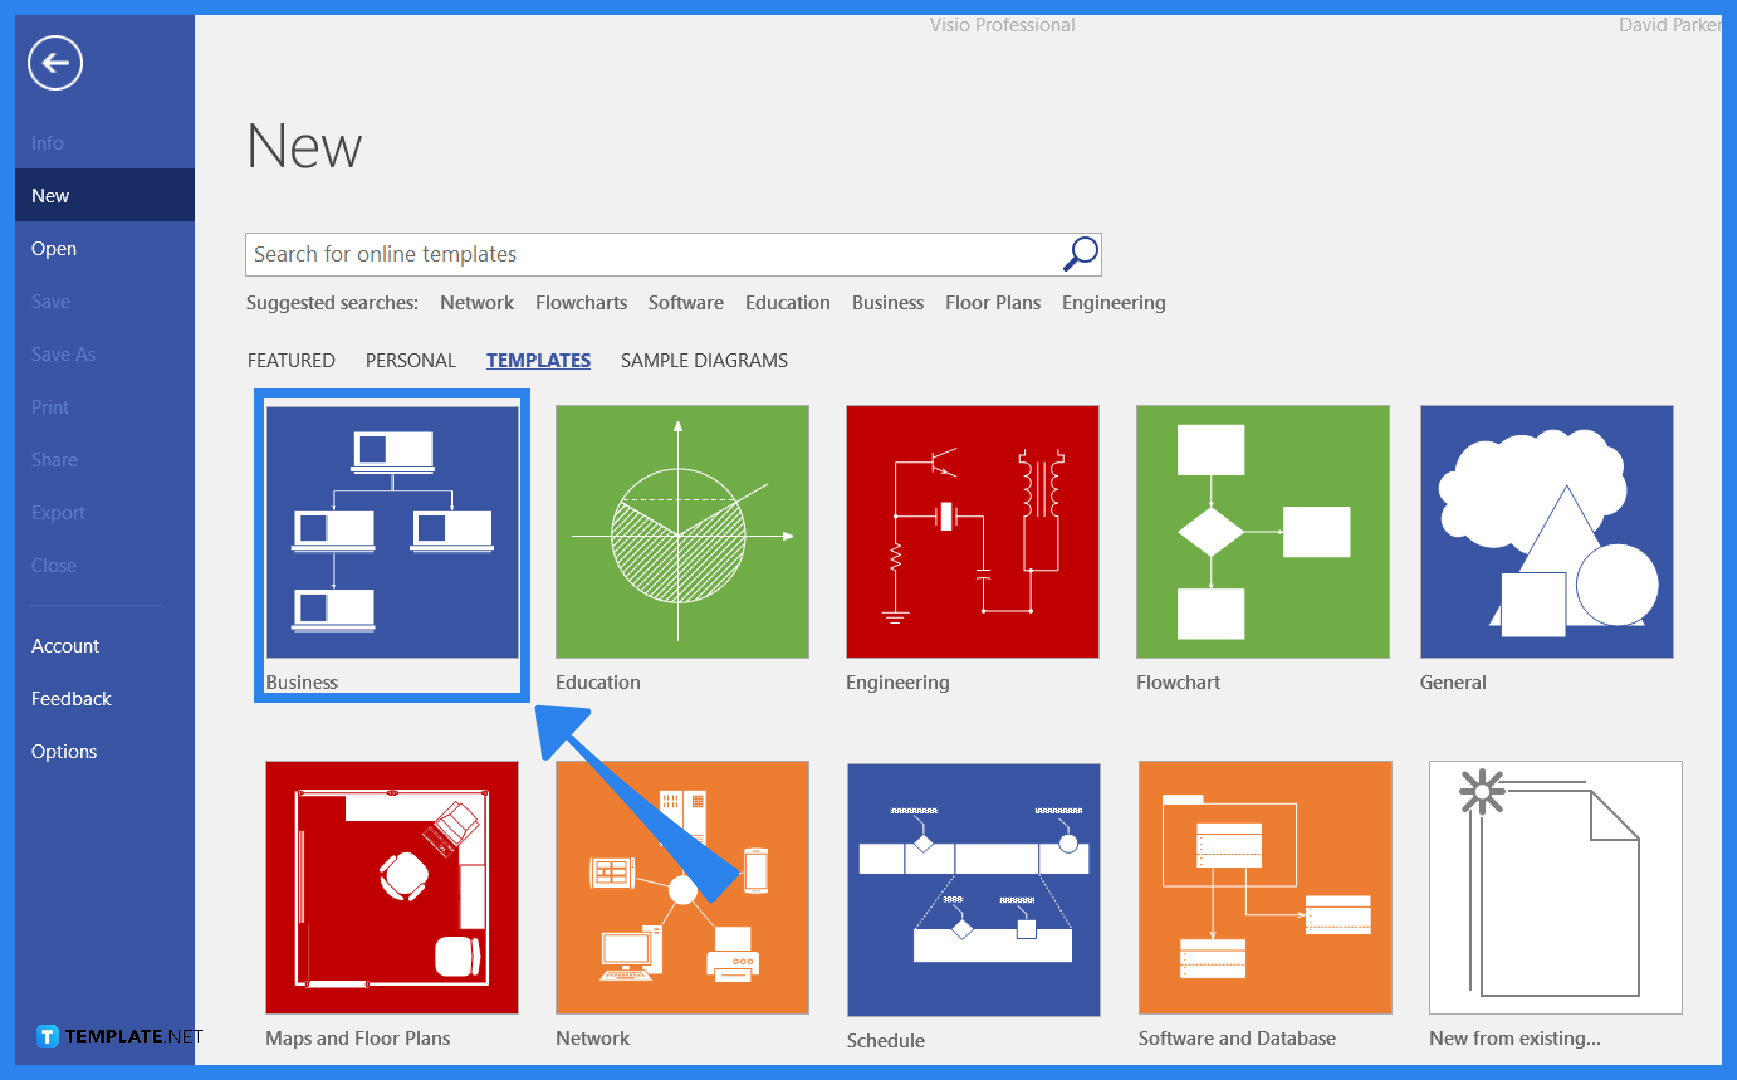Go to Options in the sidebar
This screenshot has height=1080, width=1737.
64,751
